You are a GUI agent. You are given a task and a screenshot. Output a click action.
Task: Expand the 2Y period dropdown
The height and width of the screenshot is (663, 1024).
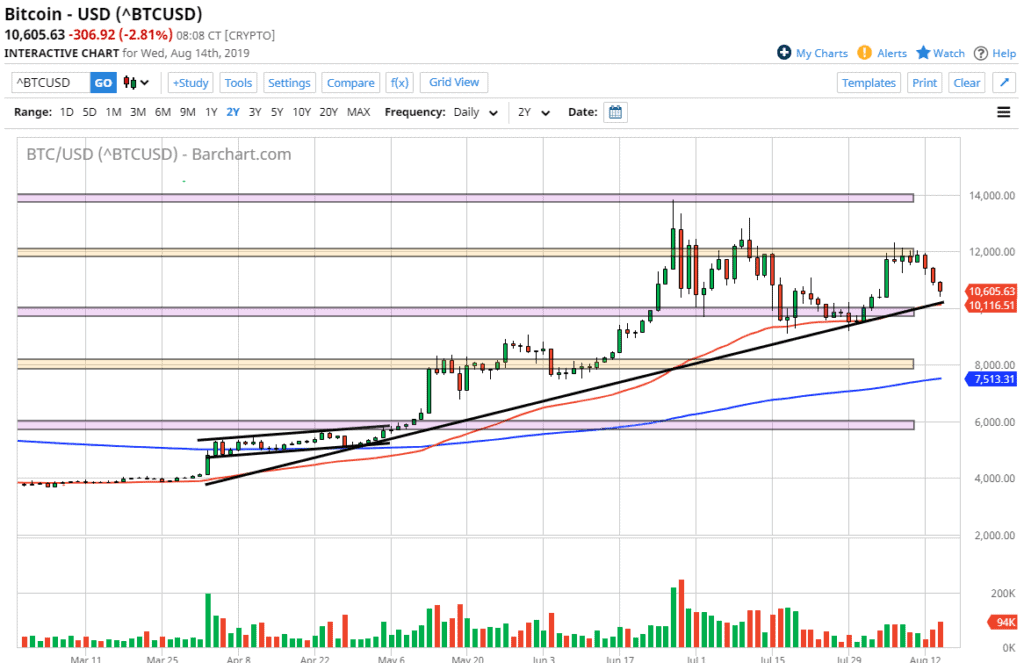click(x=534, y=112)
